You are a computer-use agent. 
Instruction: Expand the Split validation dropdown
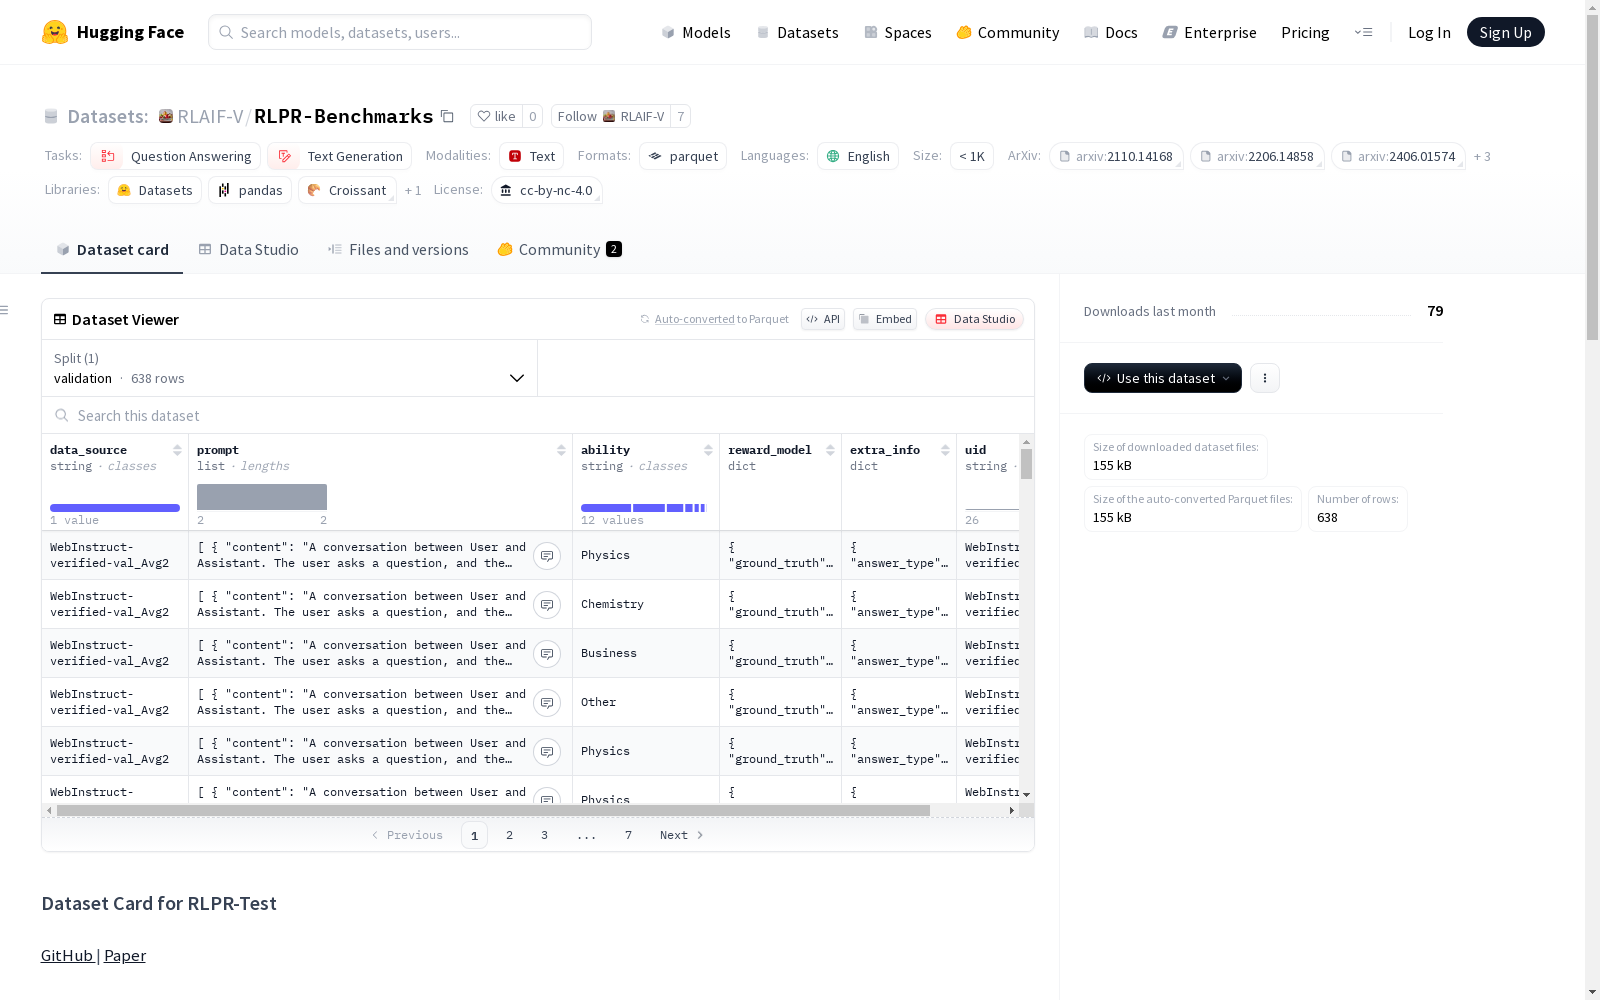pyautogui.click(x=290, y=368)
